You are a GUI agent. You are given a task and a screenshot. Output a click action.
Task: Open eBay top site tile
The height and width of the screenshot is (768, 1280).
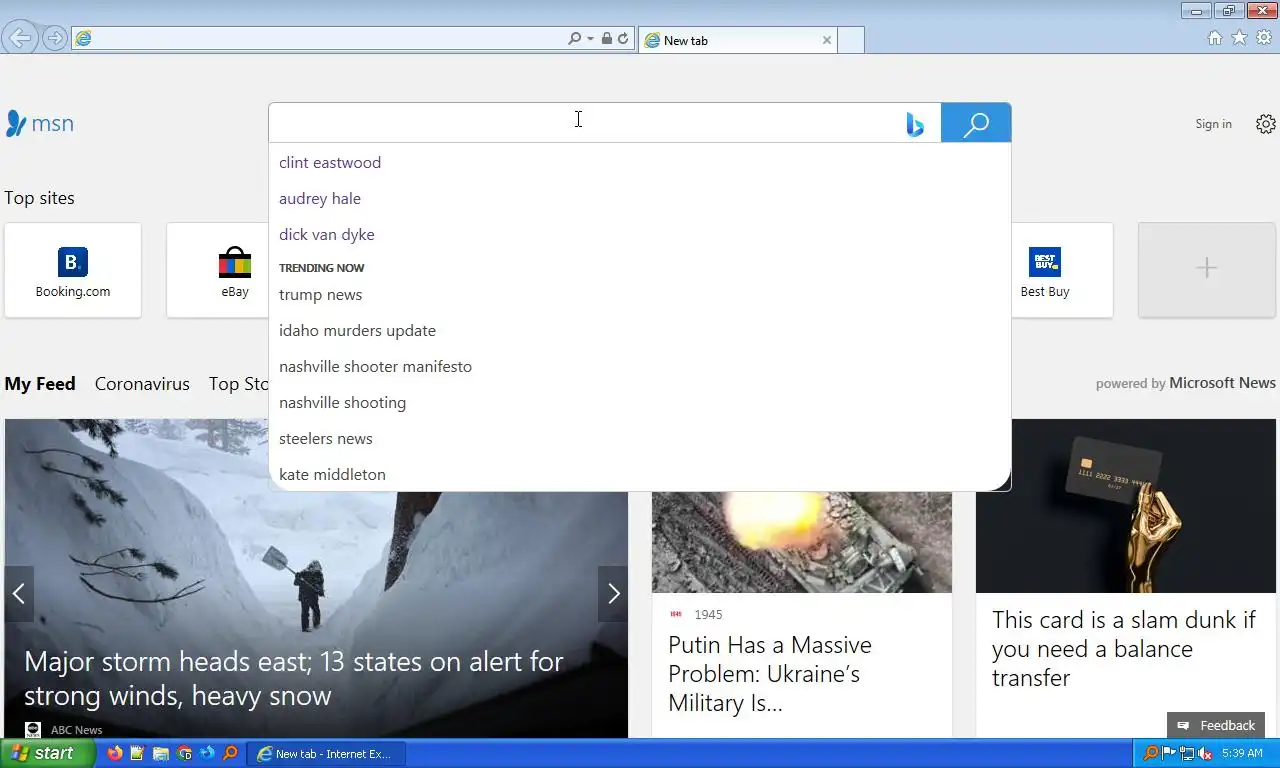(218, 270)
